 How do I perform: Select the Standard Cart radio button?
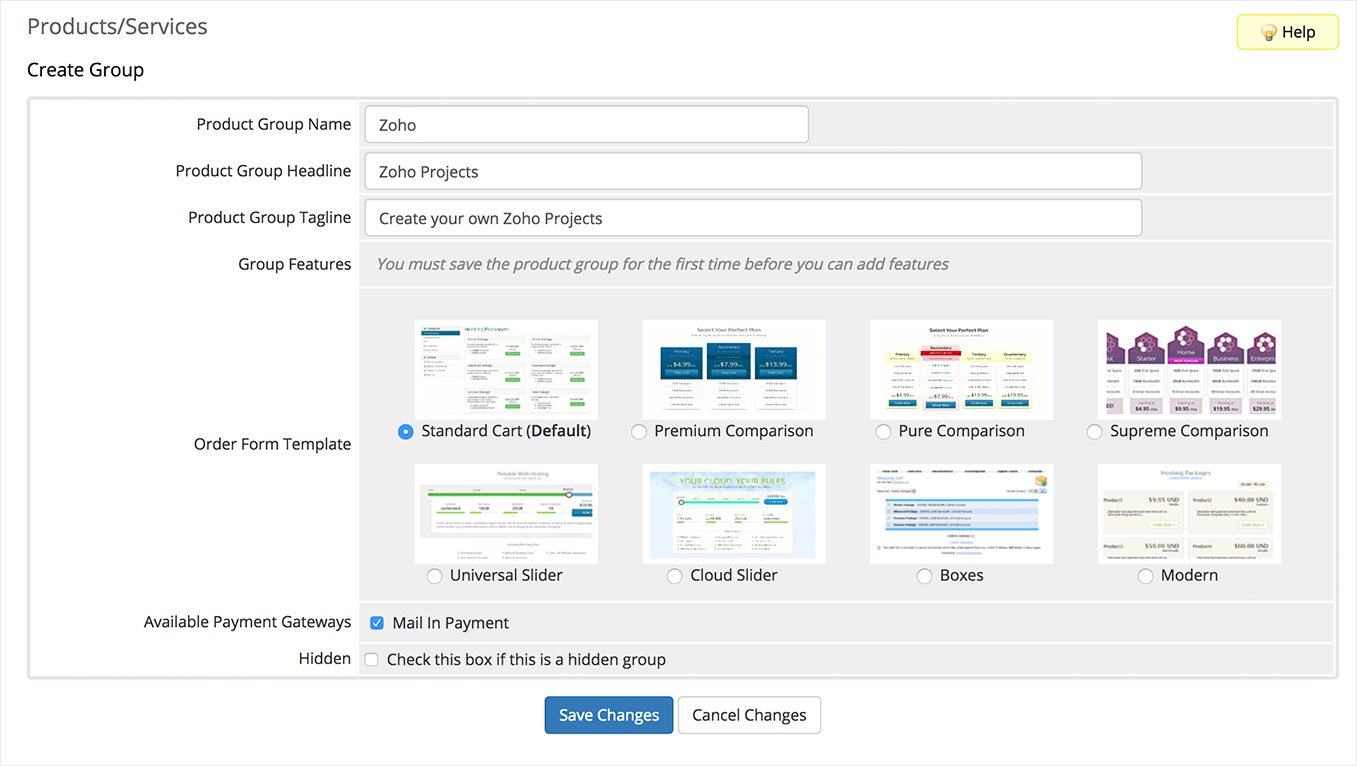pyautogui.click(x=405, y=432)
